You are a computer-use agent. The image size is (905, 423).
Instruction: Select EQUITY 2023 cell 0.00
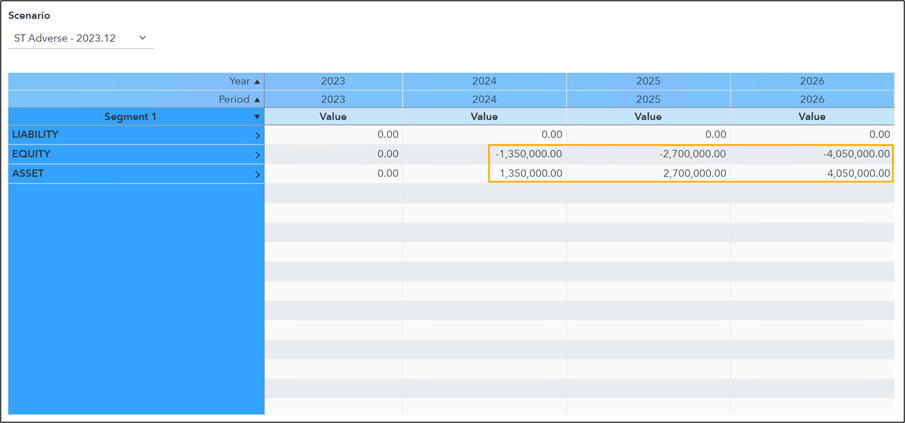click(334, 154)
